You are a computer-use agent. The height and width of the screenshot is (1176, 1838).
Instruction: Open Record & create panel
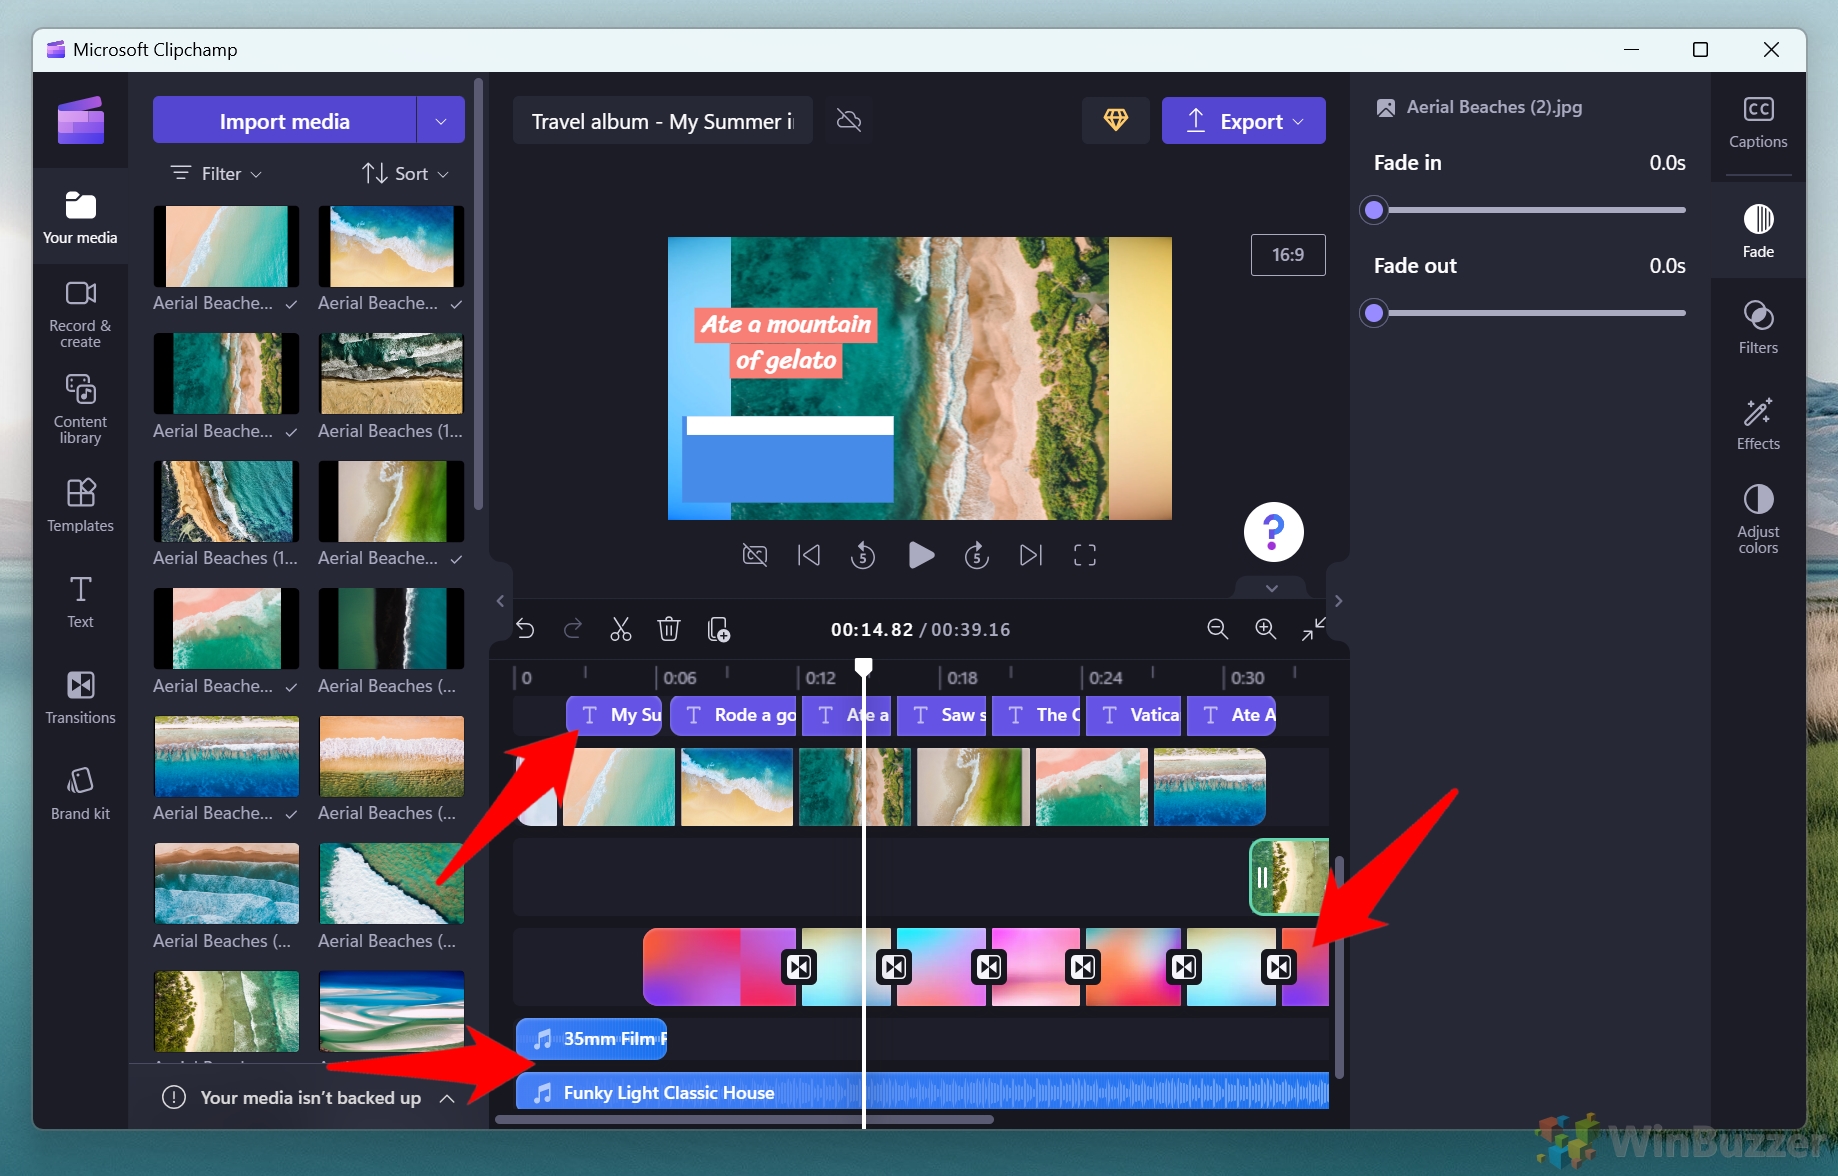coord(80,314)
